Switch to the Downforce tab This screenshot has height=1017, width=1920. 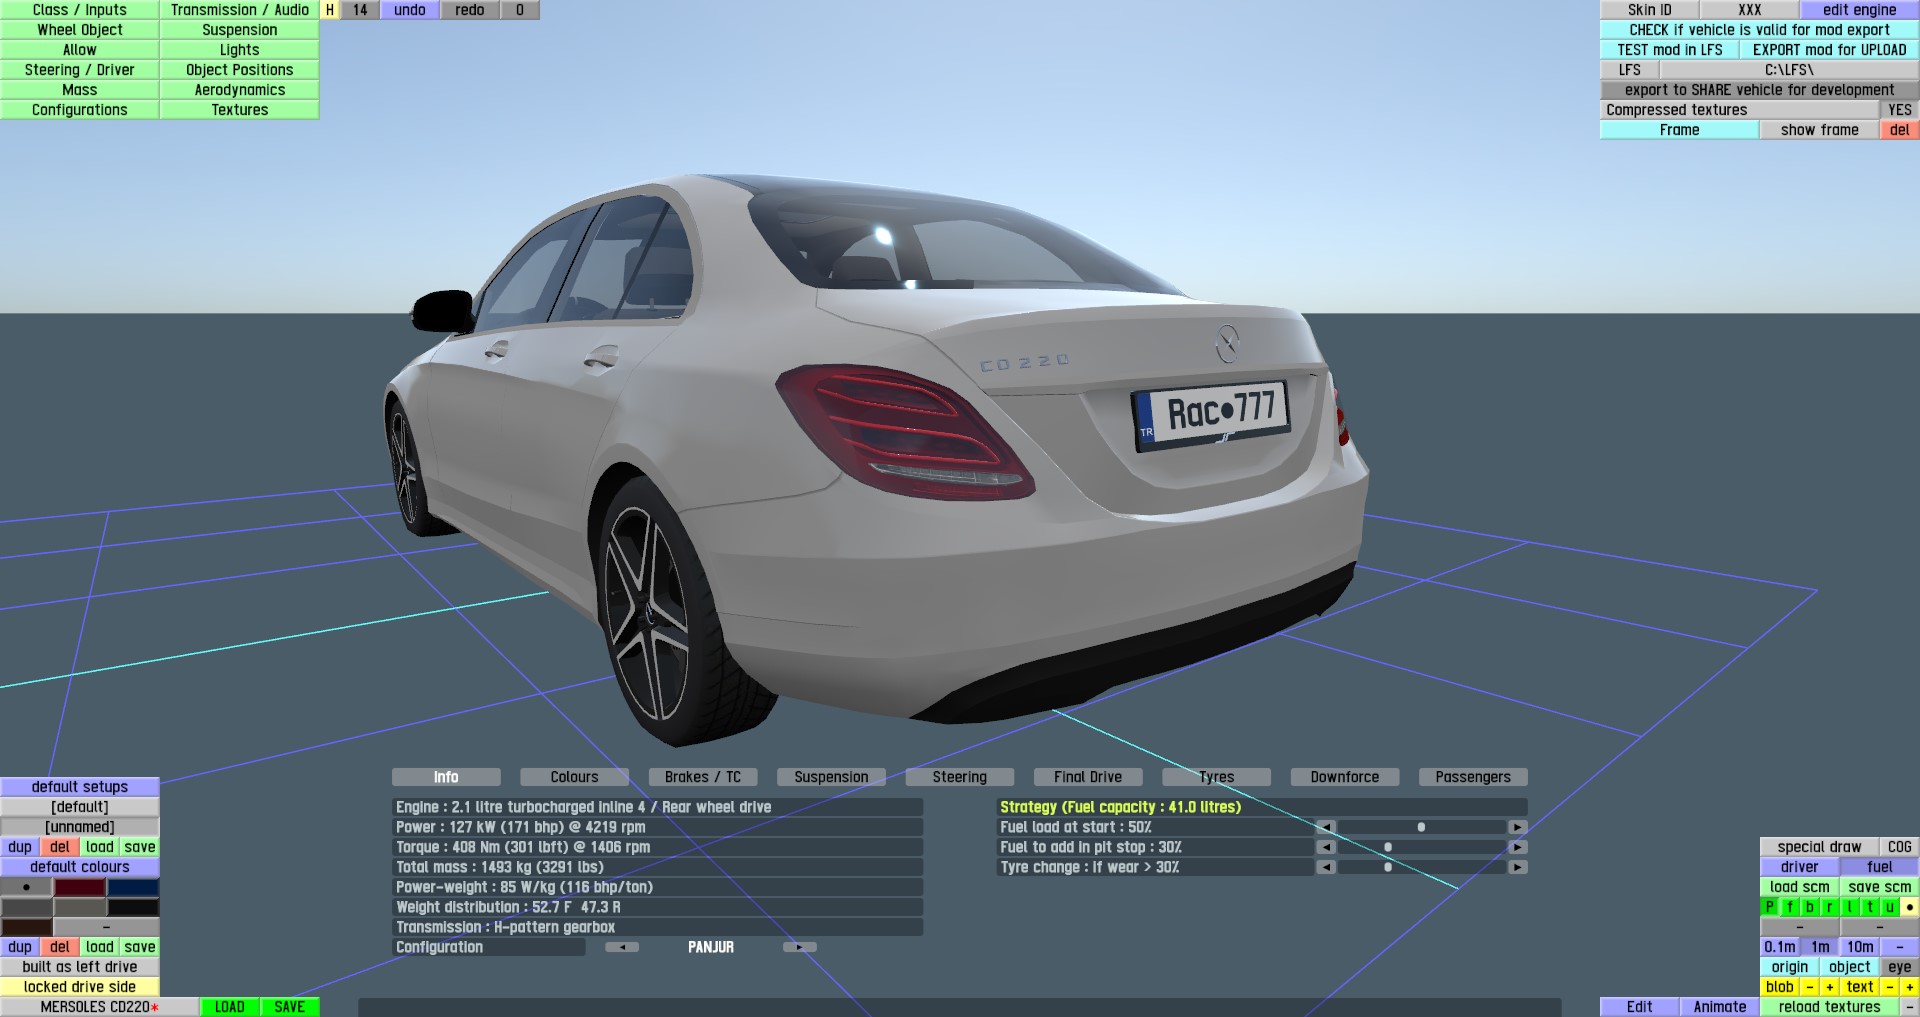point(1345,777)
